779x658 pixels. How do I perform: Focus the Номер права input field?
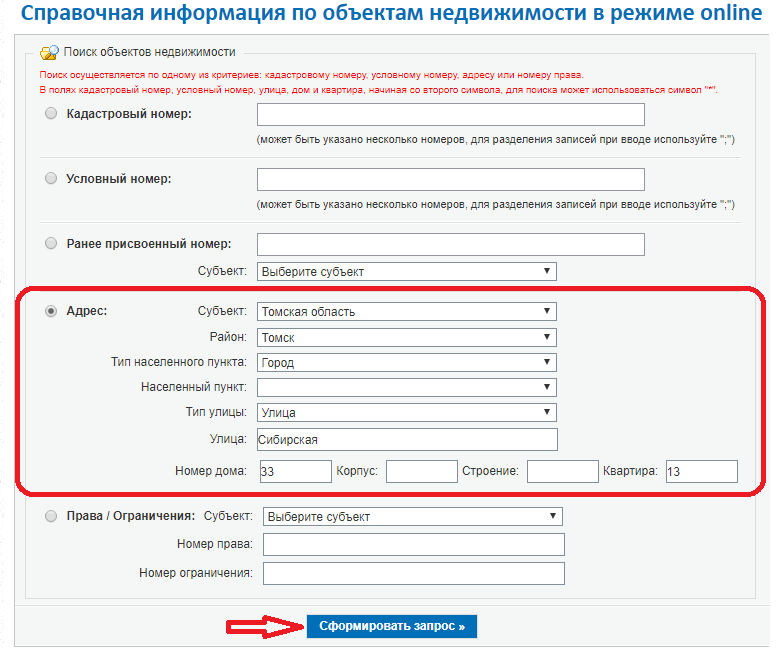point(413,544)
